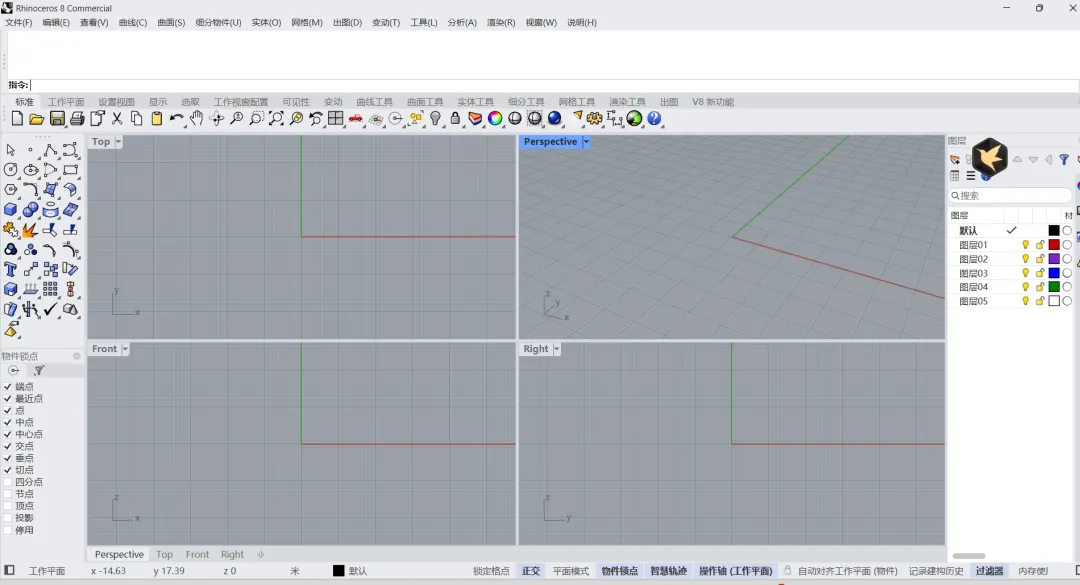
Task: Open Options with the gear icon
Action: click(x=594, y=119)
